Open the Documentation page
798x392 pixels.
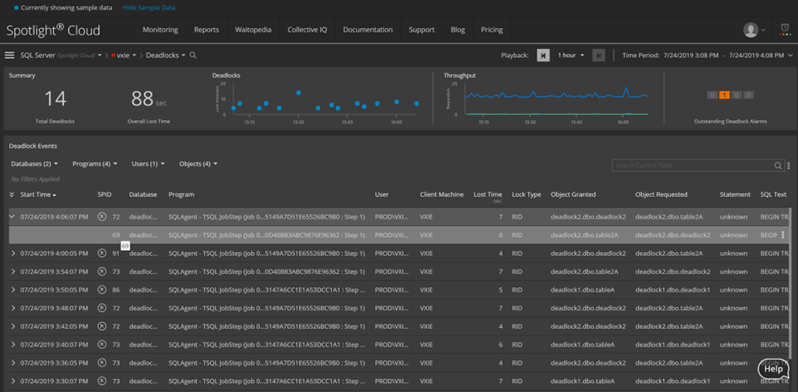coord(367,30)
